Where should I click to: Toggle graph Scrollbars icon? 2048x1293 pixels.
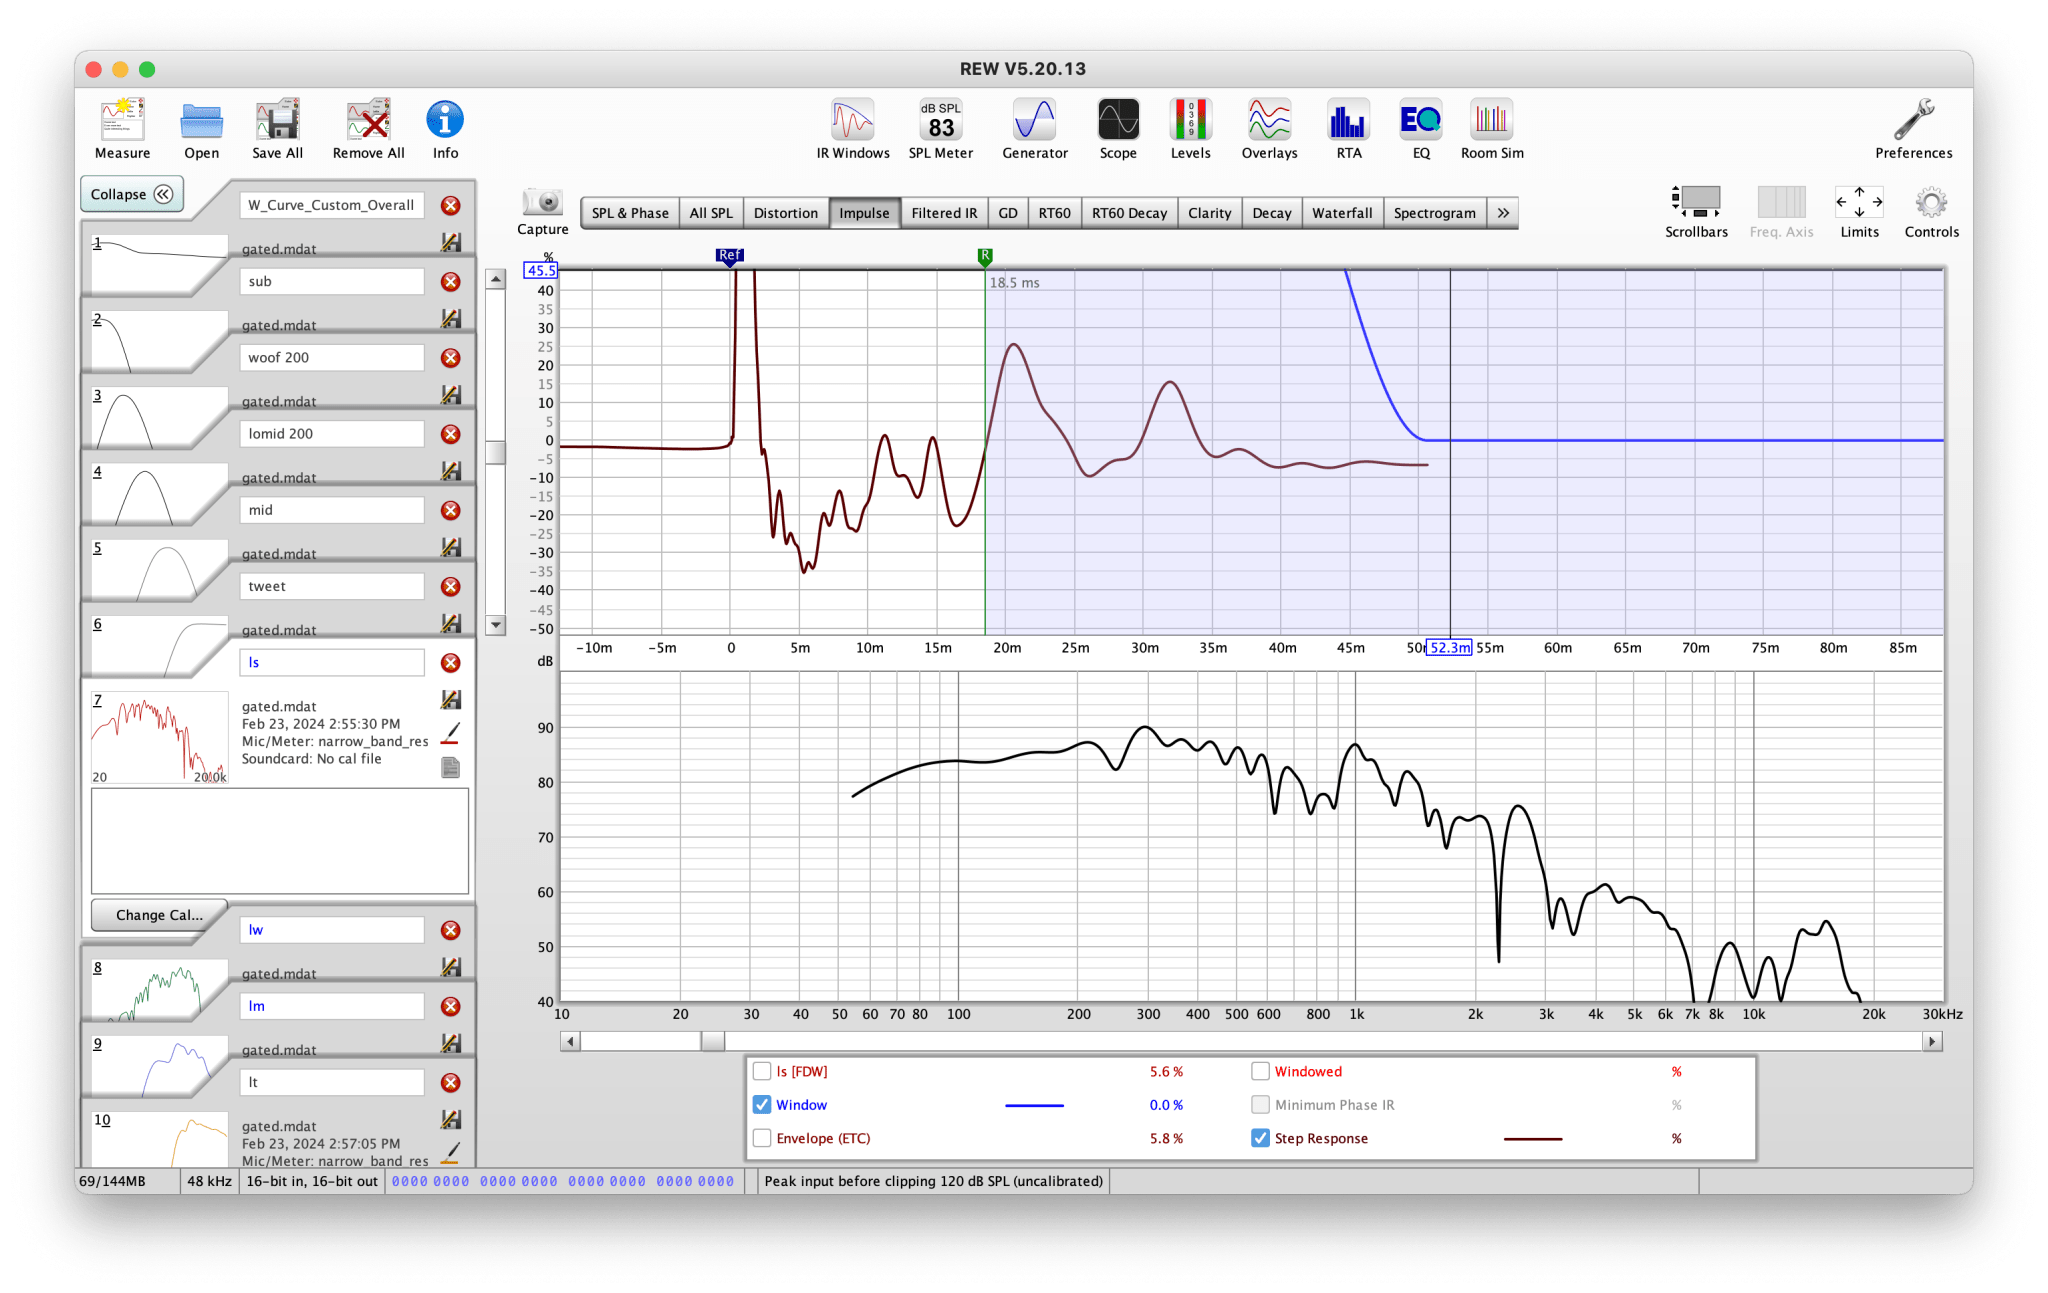[x=1696, y=201]
